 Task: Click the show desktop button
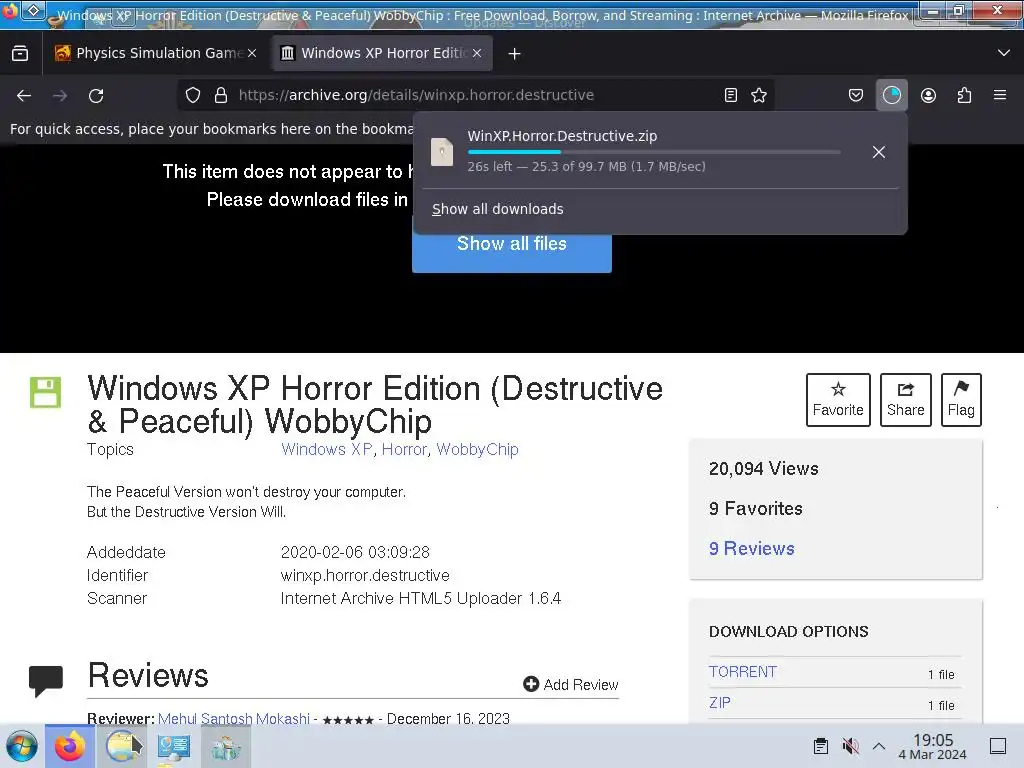tap(998, 746)
